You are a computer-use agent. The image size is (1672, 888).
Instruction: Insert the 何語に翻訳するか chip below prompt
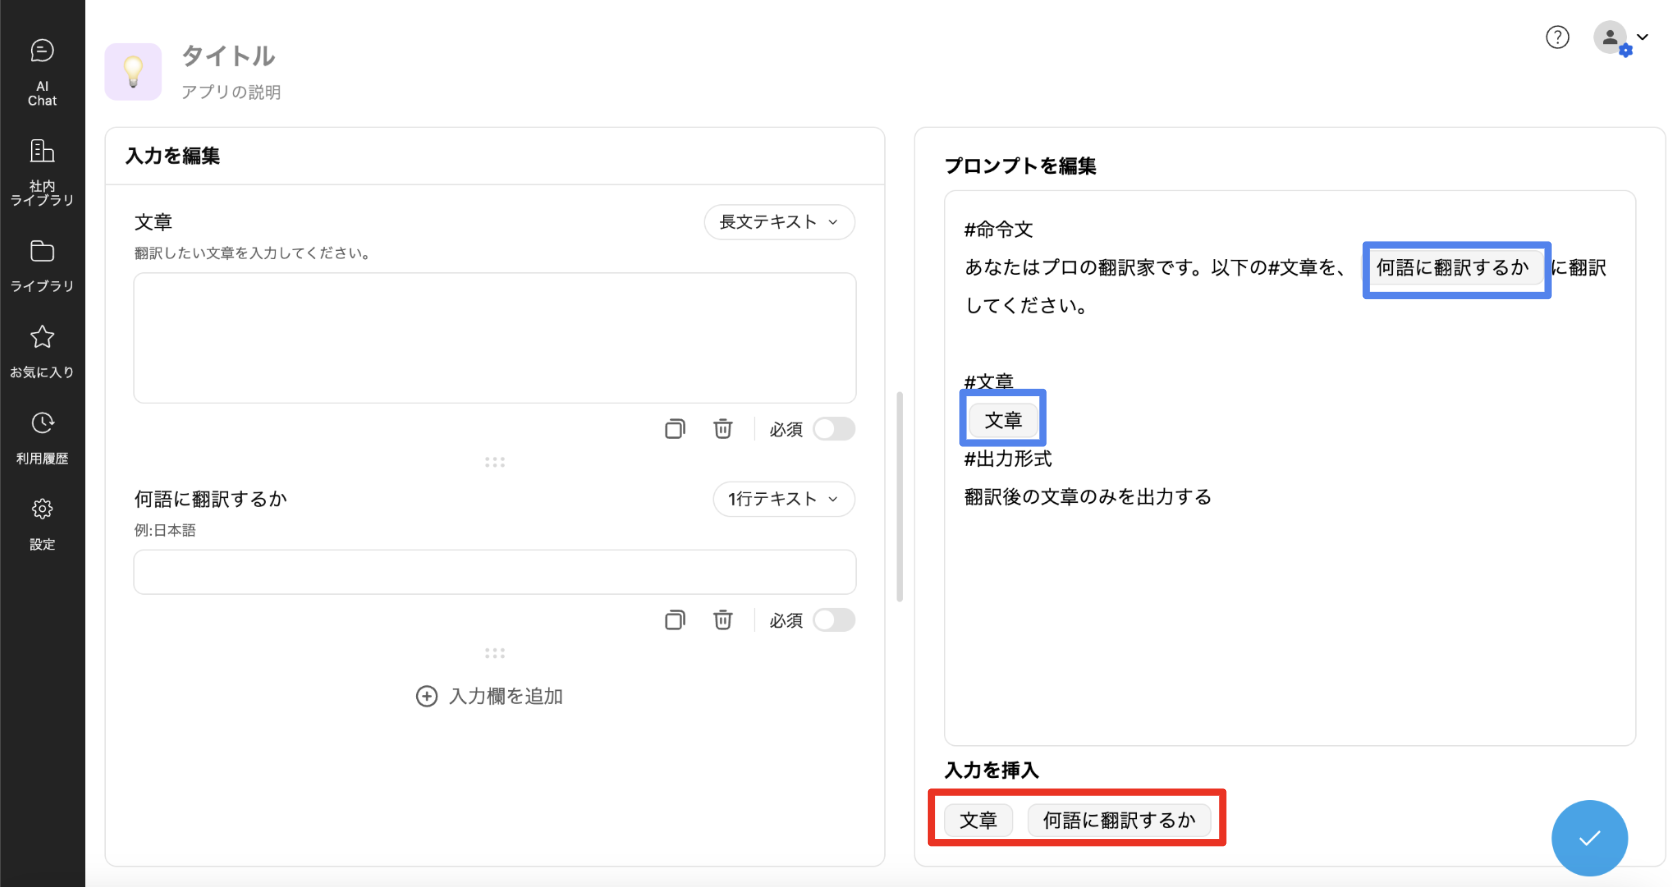click(1119, 820)
